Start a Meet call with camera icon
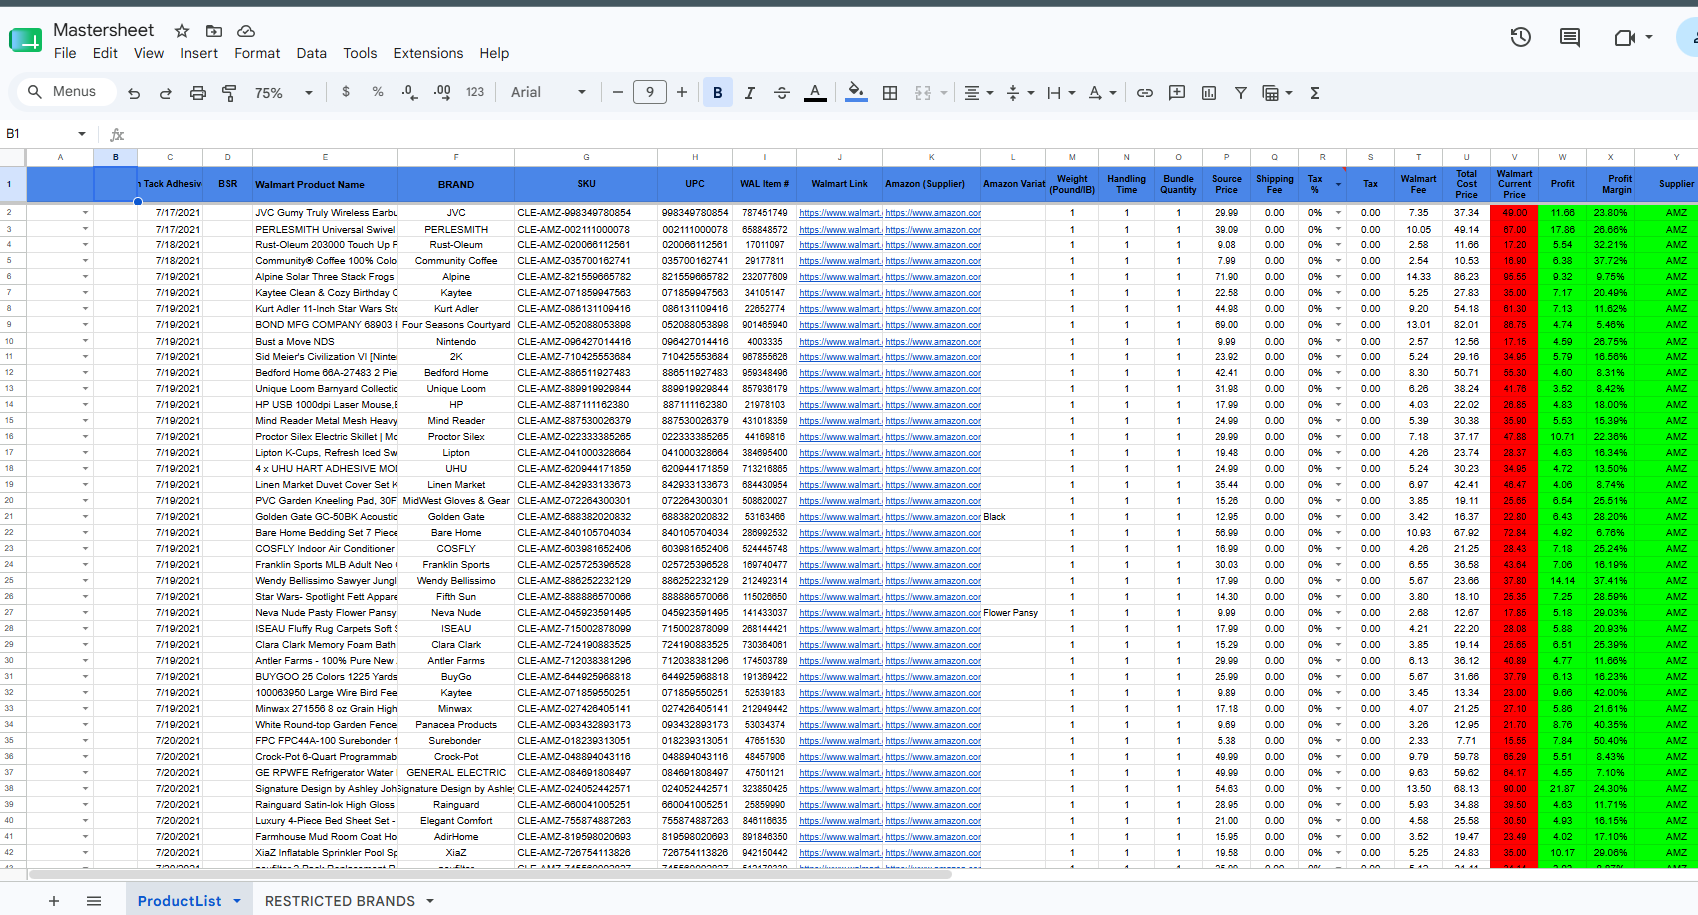The height and width of the screenshot is (915, 1698). coord(1625,38)
